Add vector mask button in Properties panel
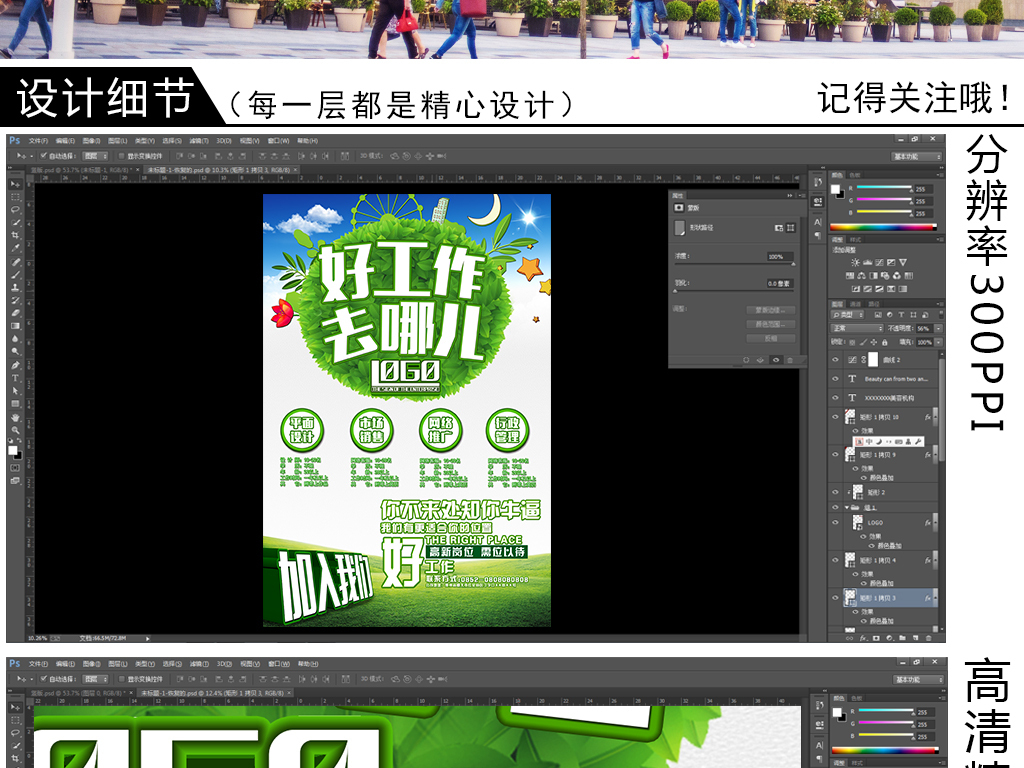 [x=791, y=228]
